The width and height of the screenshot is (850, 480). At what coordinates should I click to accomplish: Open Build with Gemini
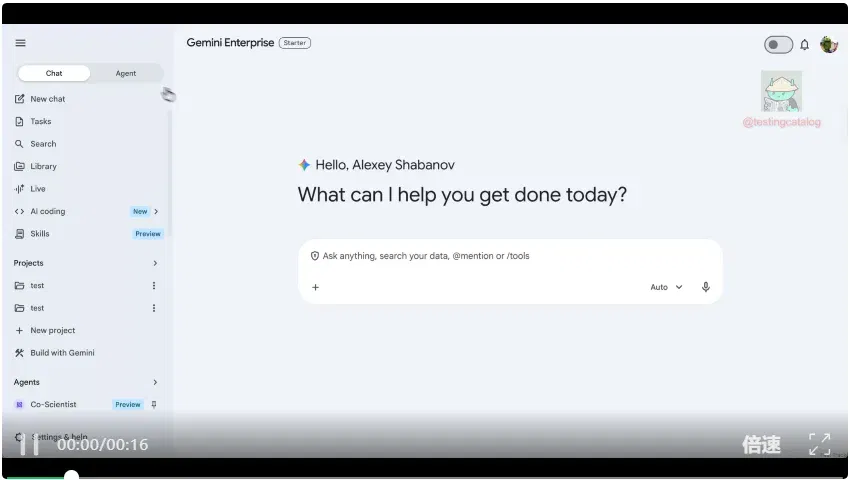[x=62, y=353]
